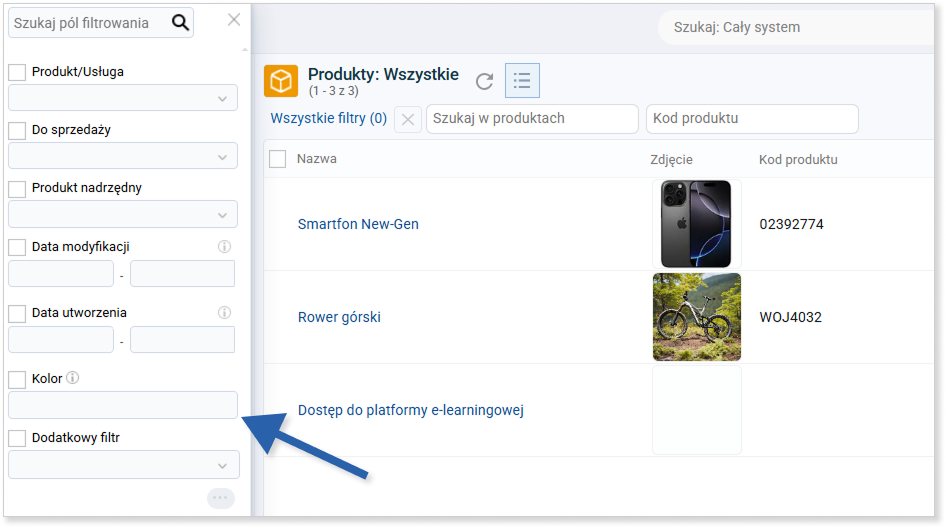
Task: Show info for Data utworzenia filter
Action: [224, 312]
